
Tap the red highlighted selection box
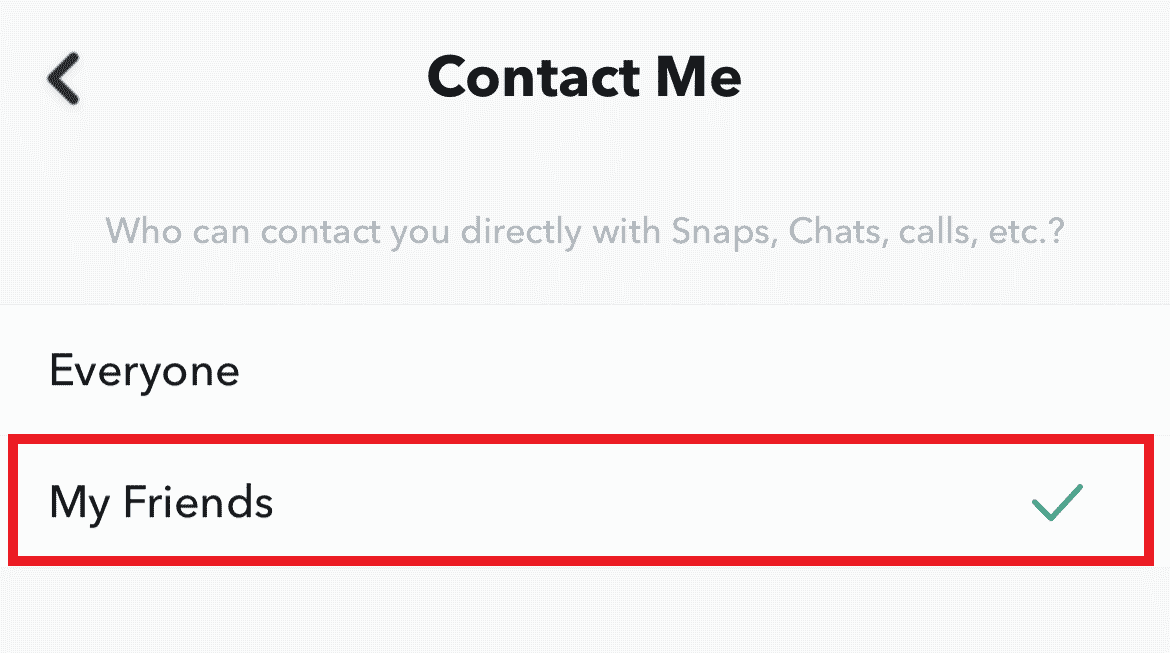585,503
